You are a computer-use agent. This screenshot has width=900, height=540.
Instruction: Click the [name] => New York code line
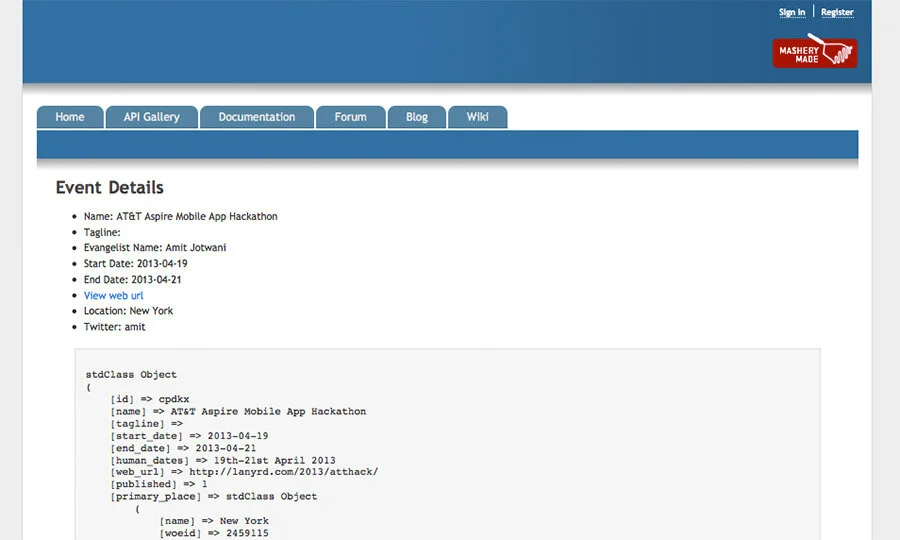(x=214, y=521)
